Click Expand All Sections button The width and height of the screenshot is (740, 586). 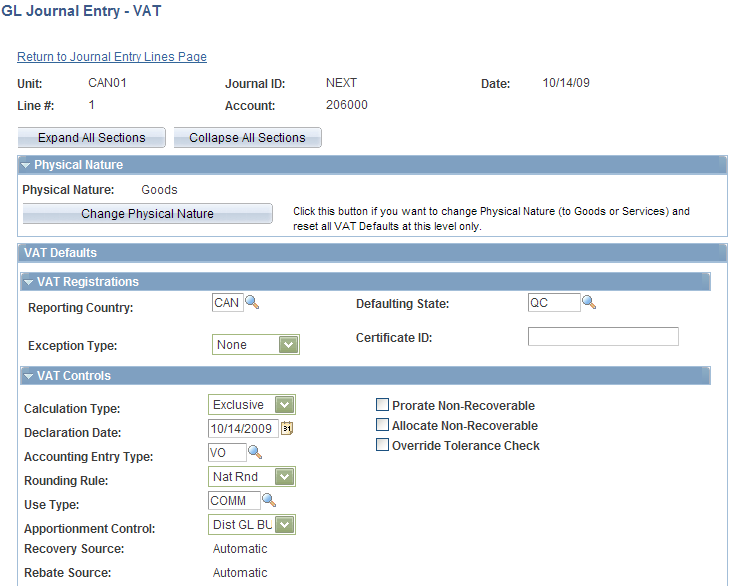(92, 138)
